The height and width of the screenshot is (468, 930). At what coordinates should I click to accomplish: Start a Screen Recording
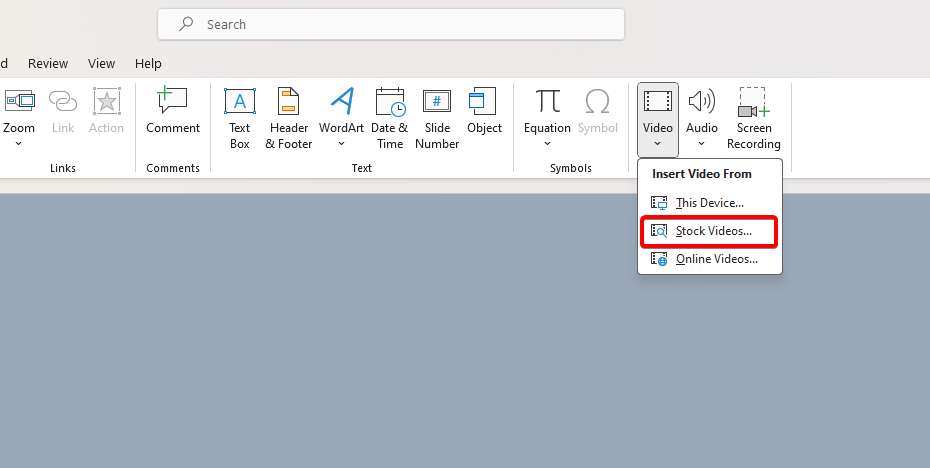pyautogui.click(x=754, y=118)
